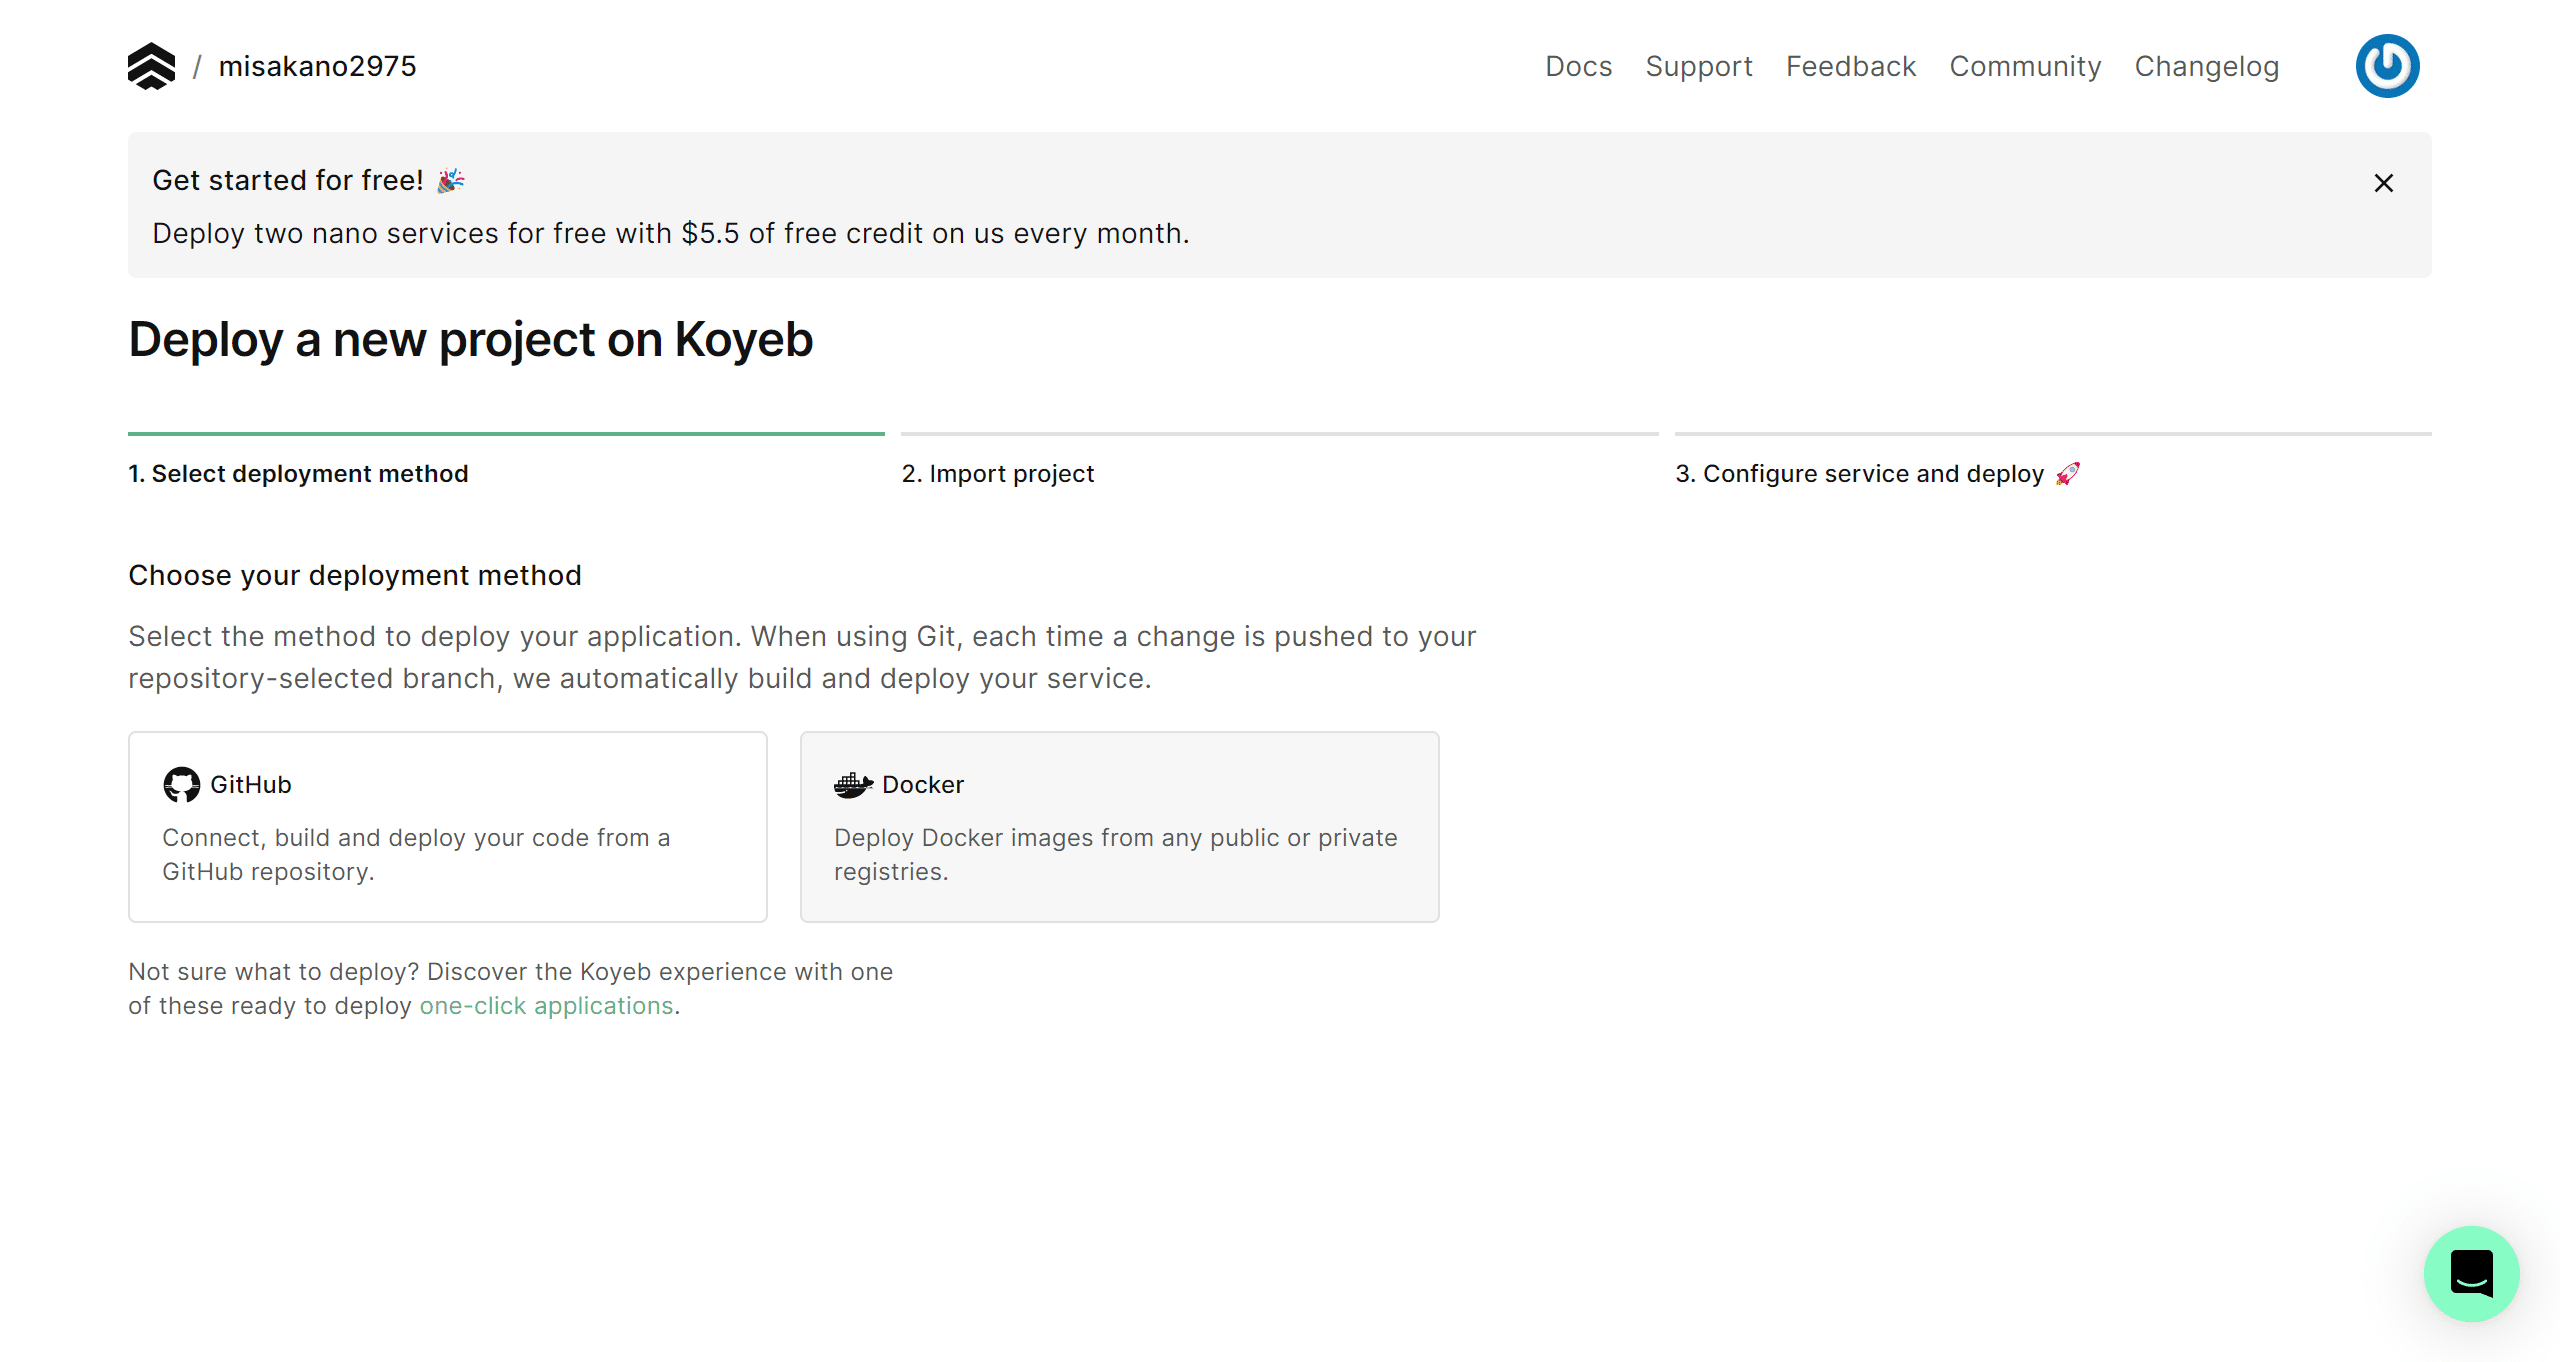
Task: Click the misakano2975 organization name
Action: point(317,66)
